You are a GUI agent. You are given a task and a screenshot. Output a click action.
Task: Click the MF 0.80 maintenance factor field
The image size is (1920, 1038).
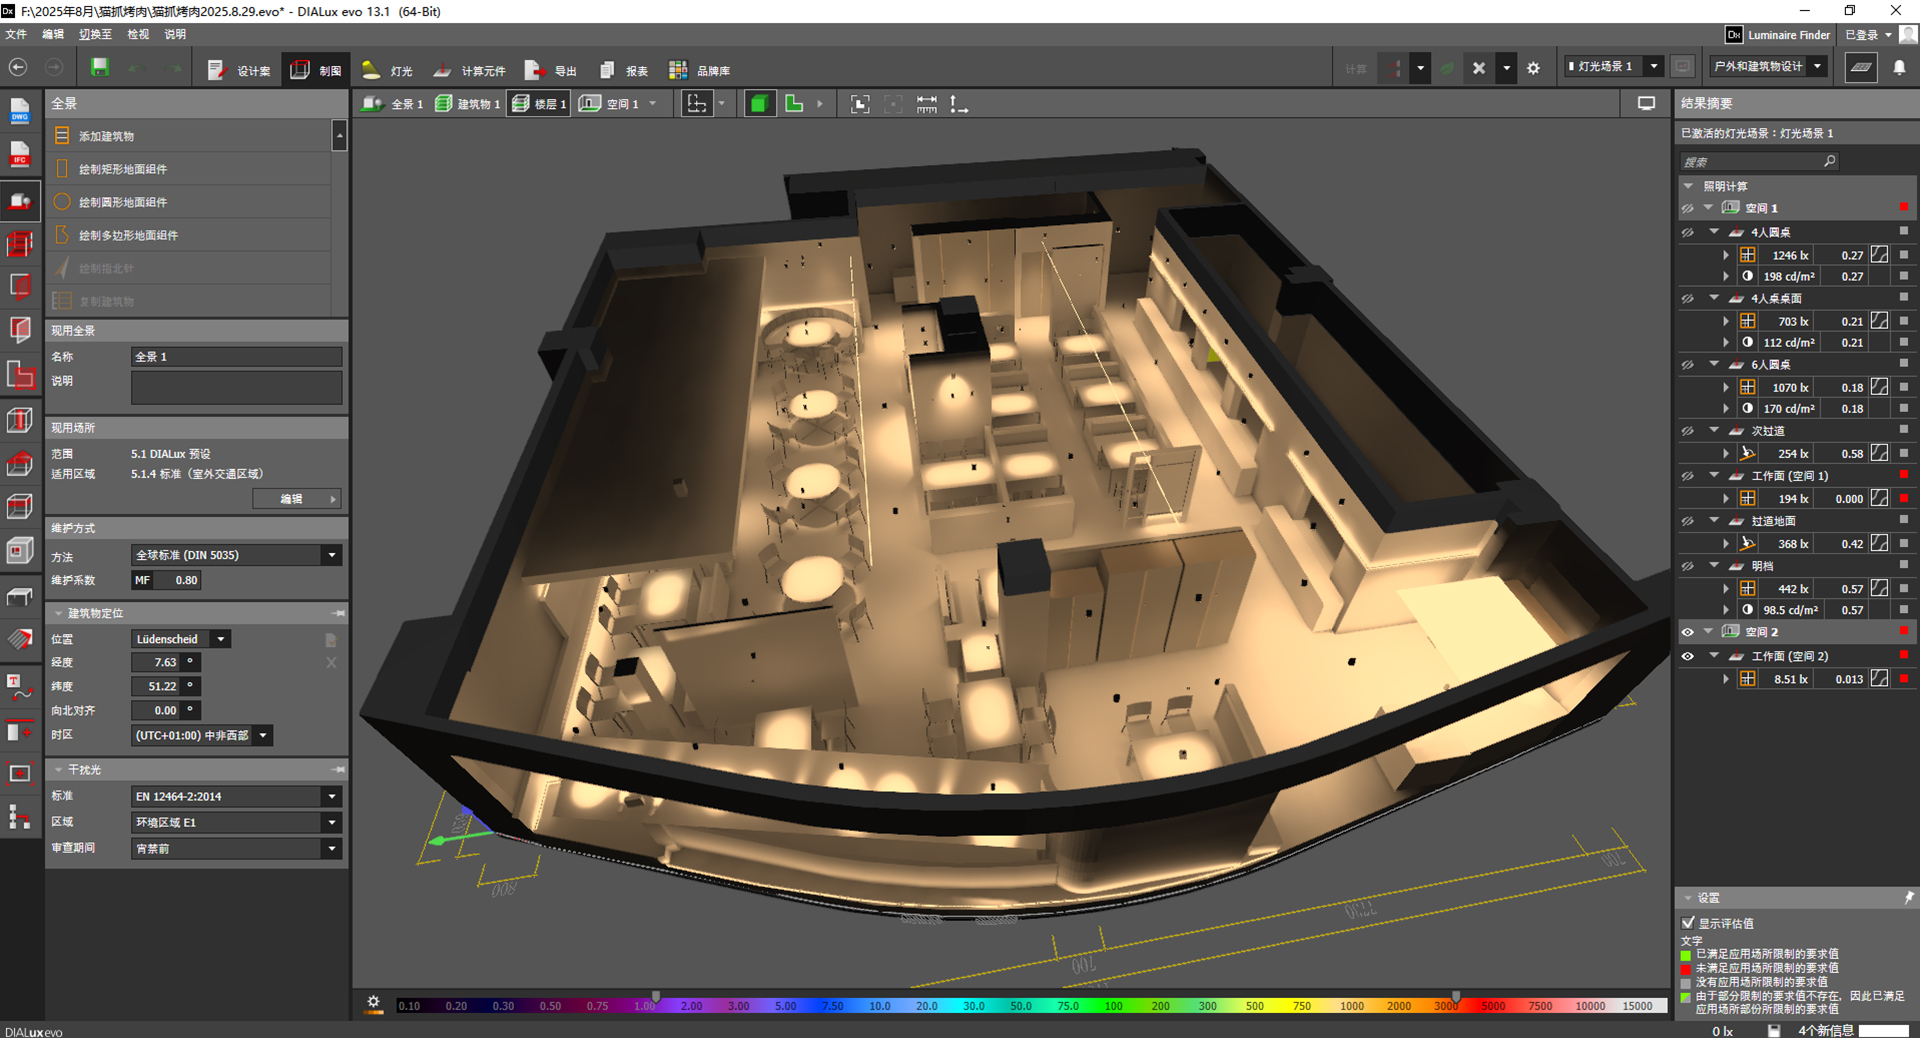pyautogui.click(x=166, y=580)
